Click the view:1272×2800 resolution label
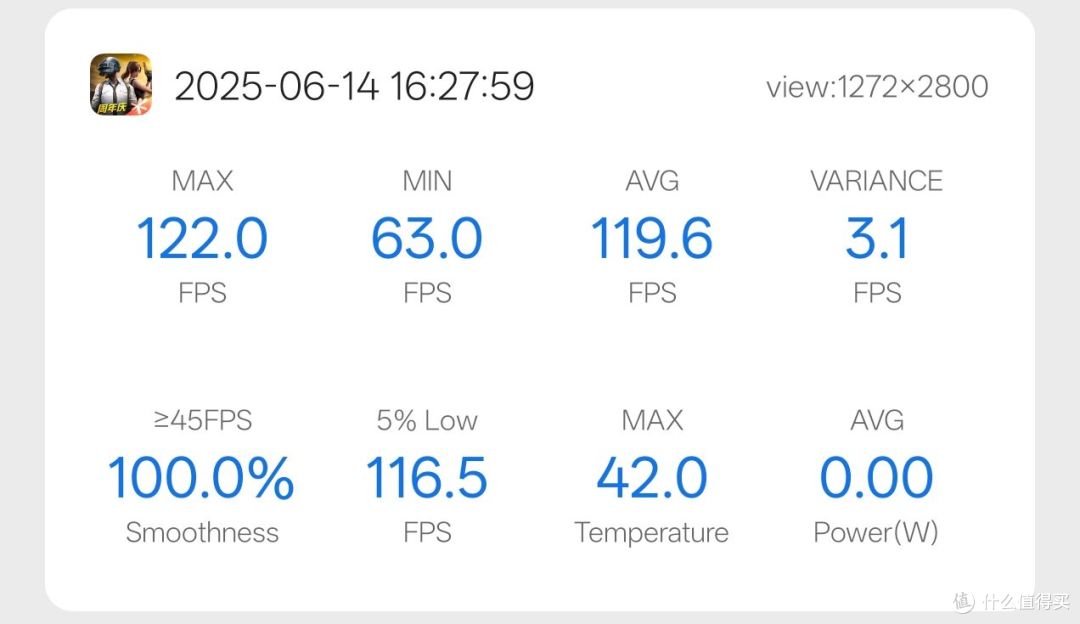 tap(877, 87)
